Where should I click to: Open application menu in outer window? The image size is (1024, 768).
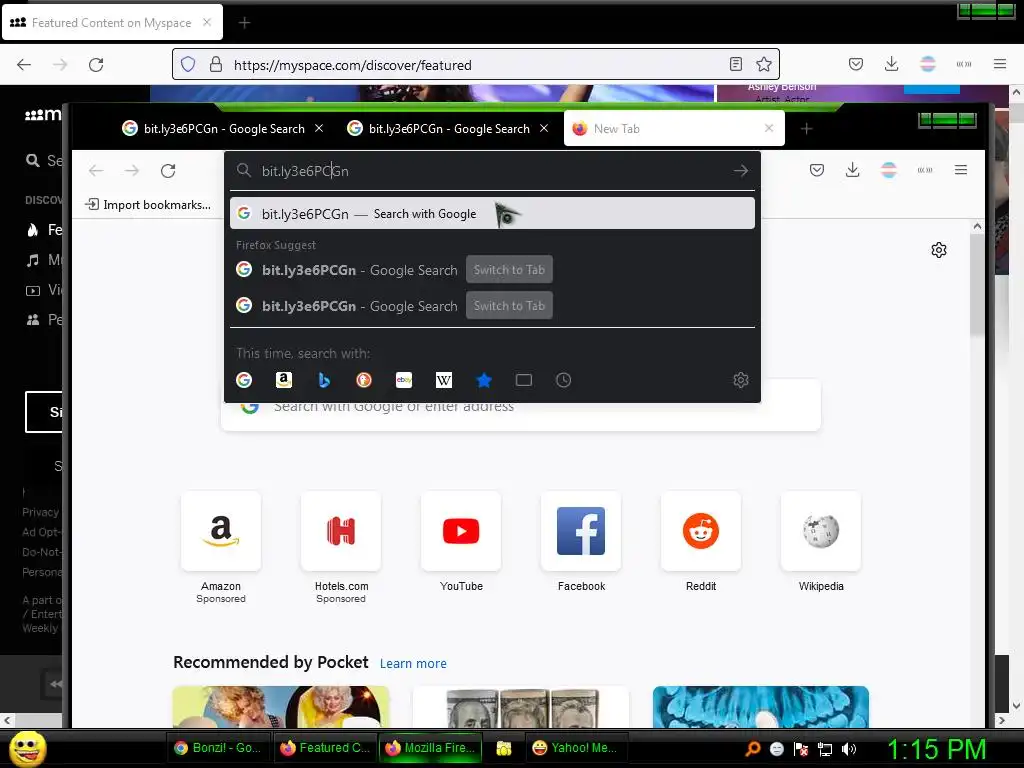pos(999,64)
